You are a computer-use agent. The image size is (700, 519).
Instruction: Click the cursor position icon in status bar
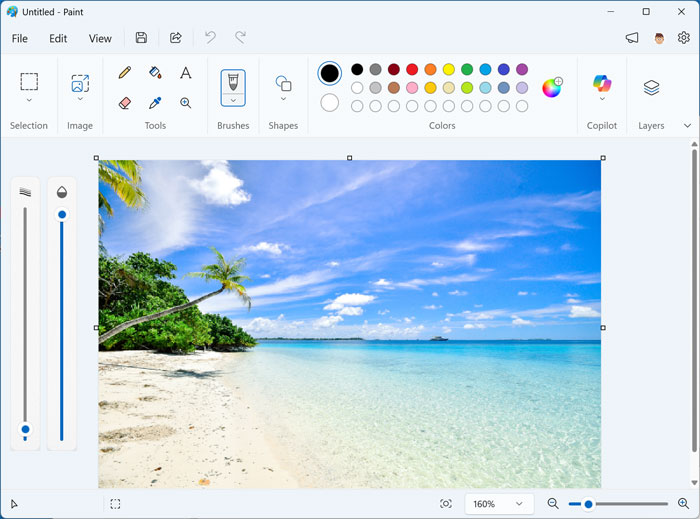[14, 504]
